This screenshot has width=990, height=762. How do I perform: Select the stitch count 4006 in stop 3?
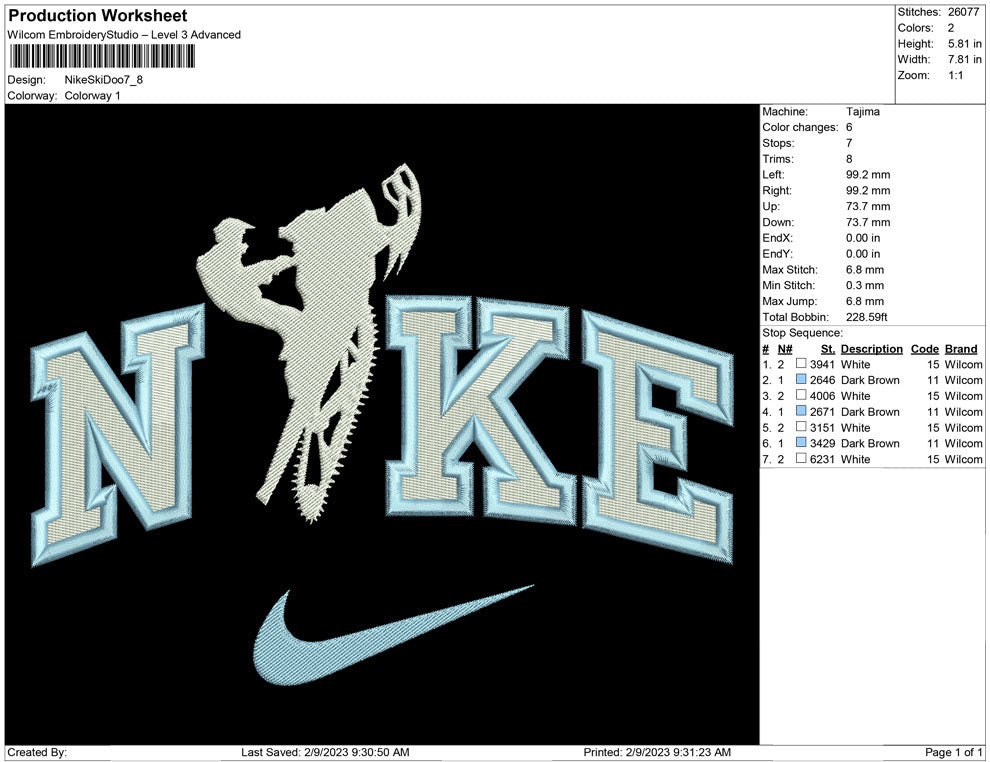(822, 396)
